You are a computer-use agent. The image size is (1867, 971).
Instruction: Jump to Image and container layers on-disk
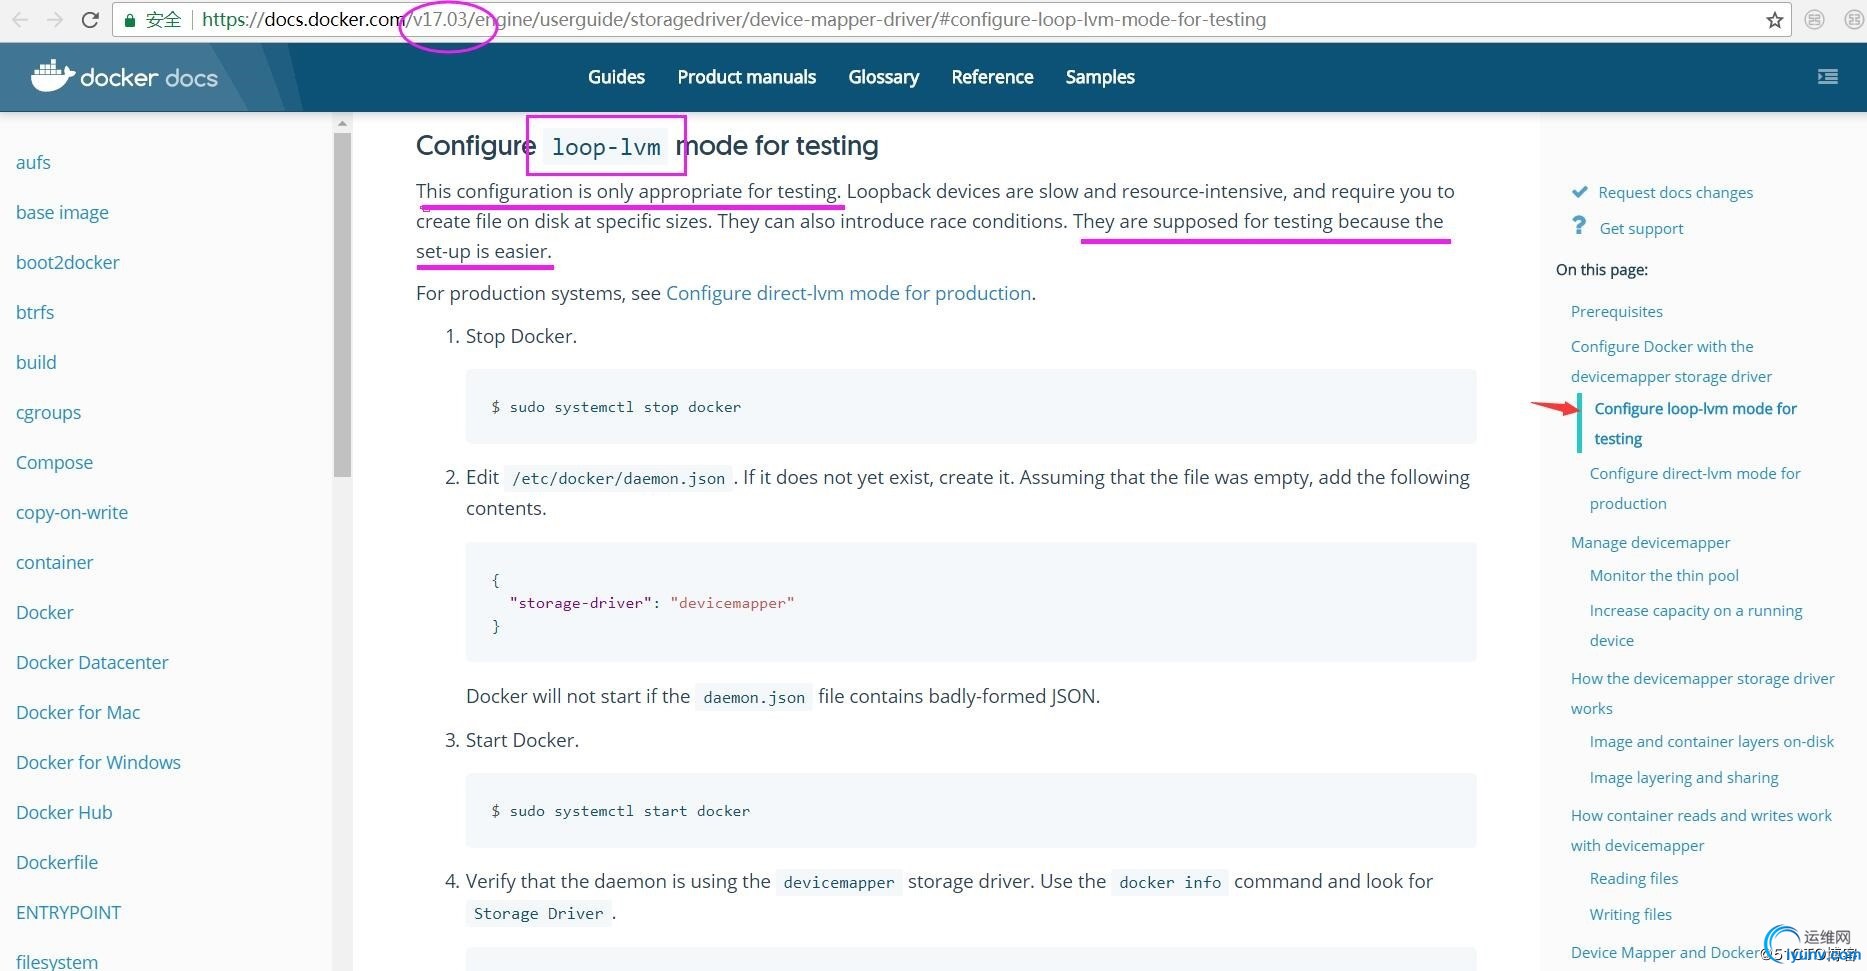[1711, 741]
